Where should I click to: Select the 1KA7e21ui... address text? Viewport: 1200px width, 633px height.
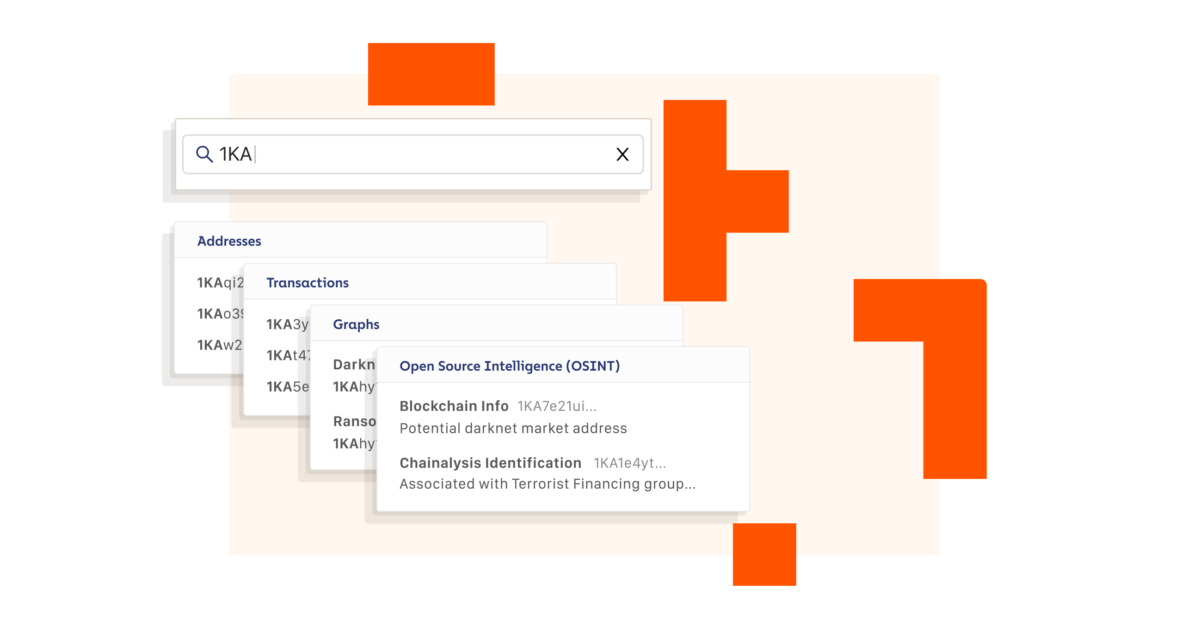coord(556,406)
